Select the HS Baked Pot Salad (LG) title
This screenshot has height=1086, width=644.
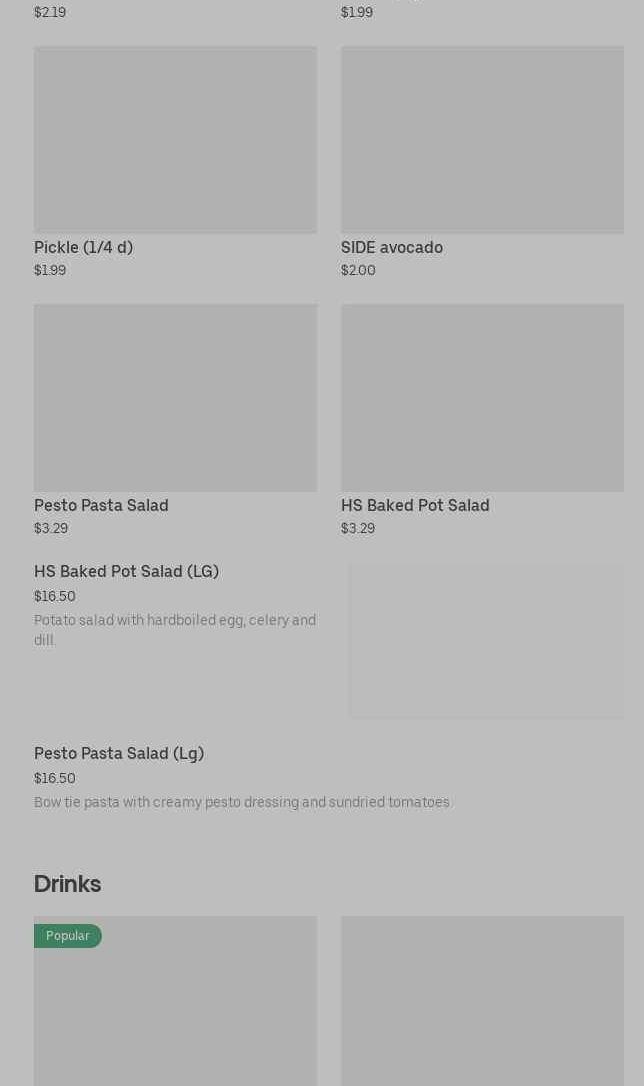click(x=126, y=571)
